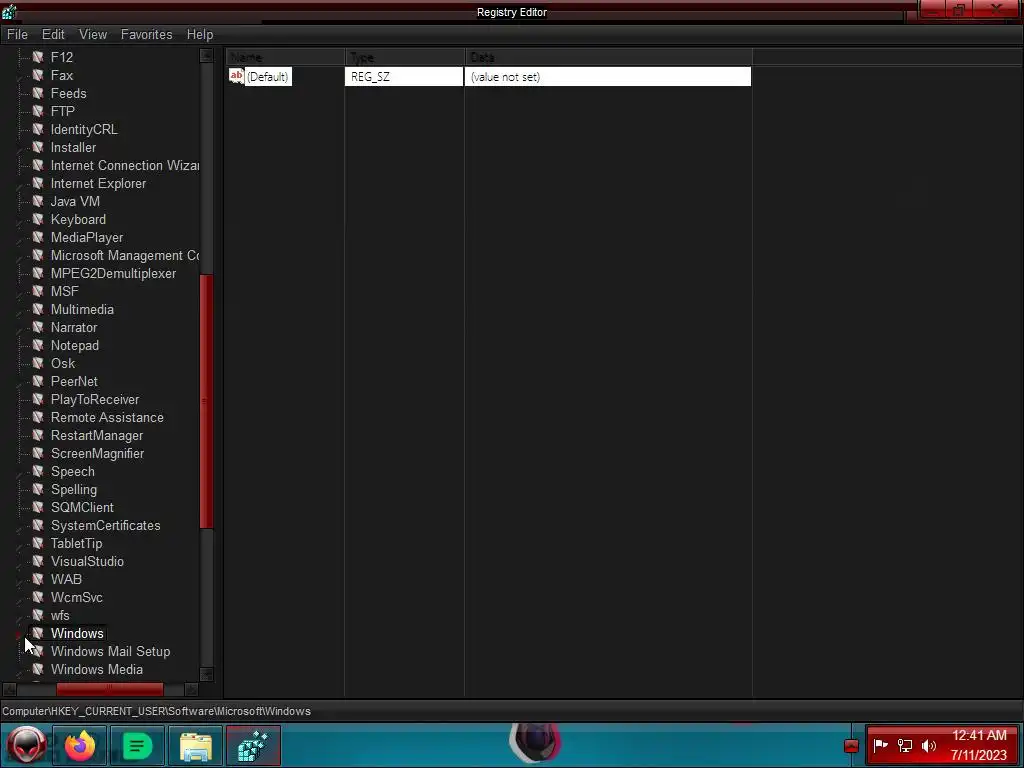This screenshot has height=768, width=1024.
Task: Select the SystemCertificates key
Action: [105, 526]
